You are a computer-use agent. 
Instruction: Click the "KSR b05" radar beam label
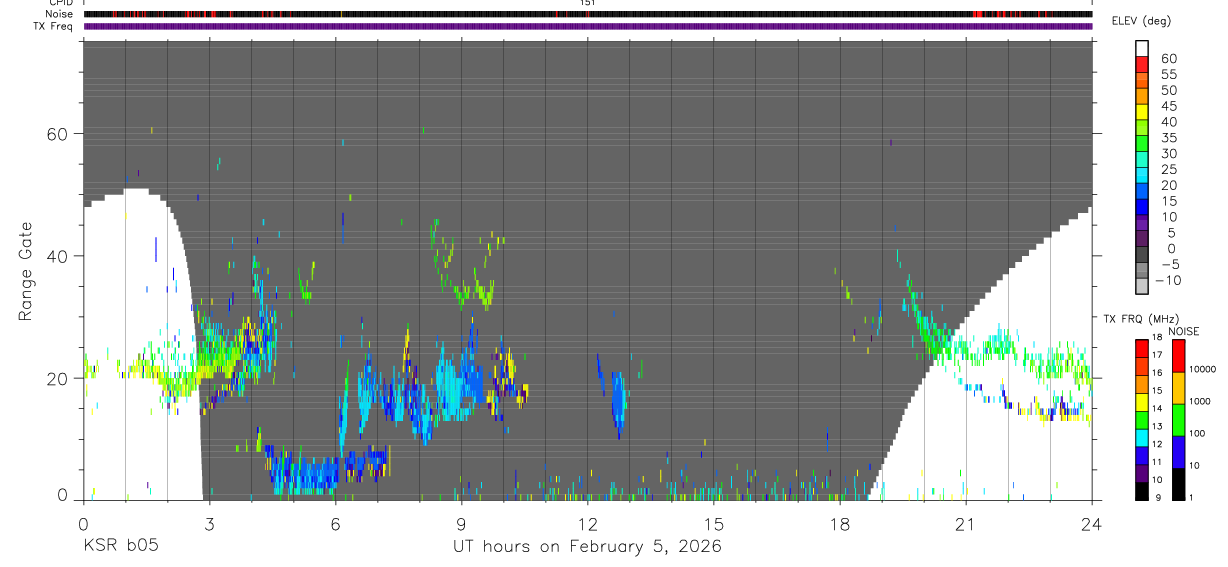(x=120, y=547)
